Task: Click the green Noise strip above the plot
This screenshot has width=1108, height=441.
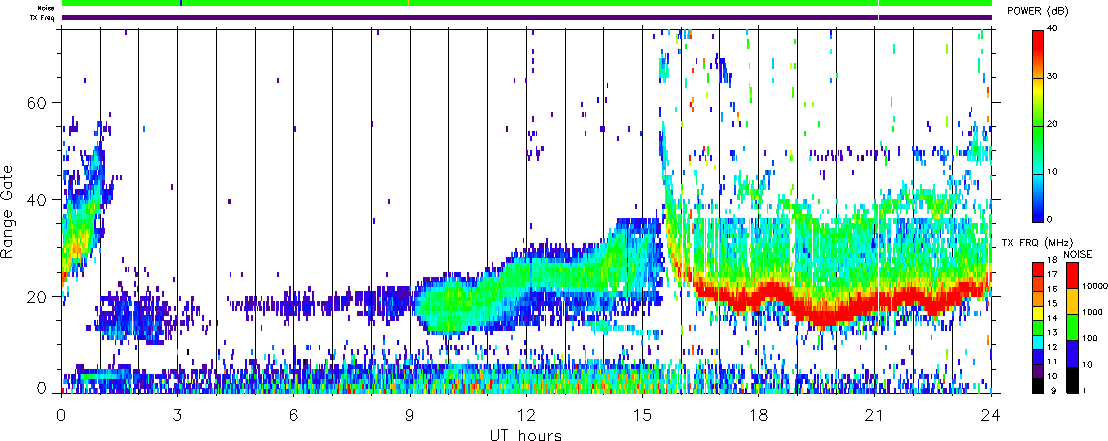Action: pyautogui.click(x=526, y=4)
